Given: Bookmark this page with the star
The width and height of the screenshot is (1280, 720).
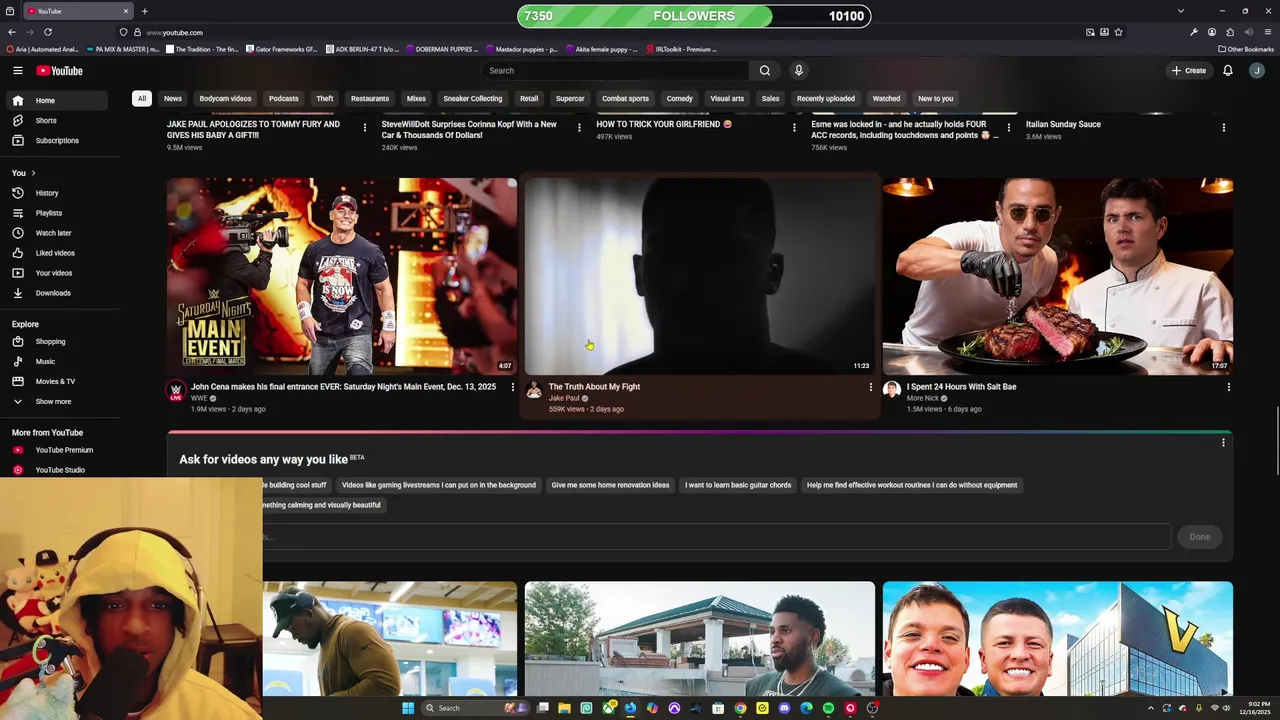Looking at the screenshot, I should point(1118,32).
